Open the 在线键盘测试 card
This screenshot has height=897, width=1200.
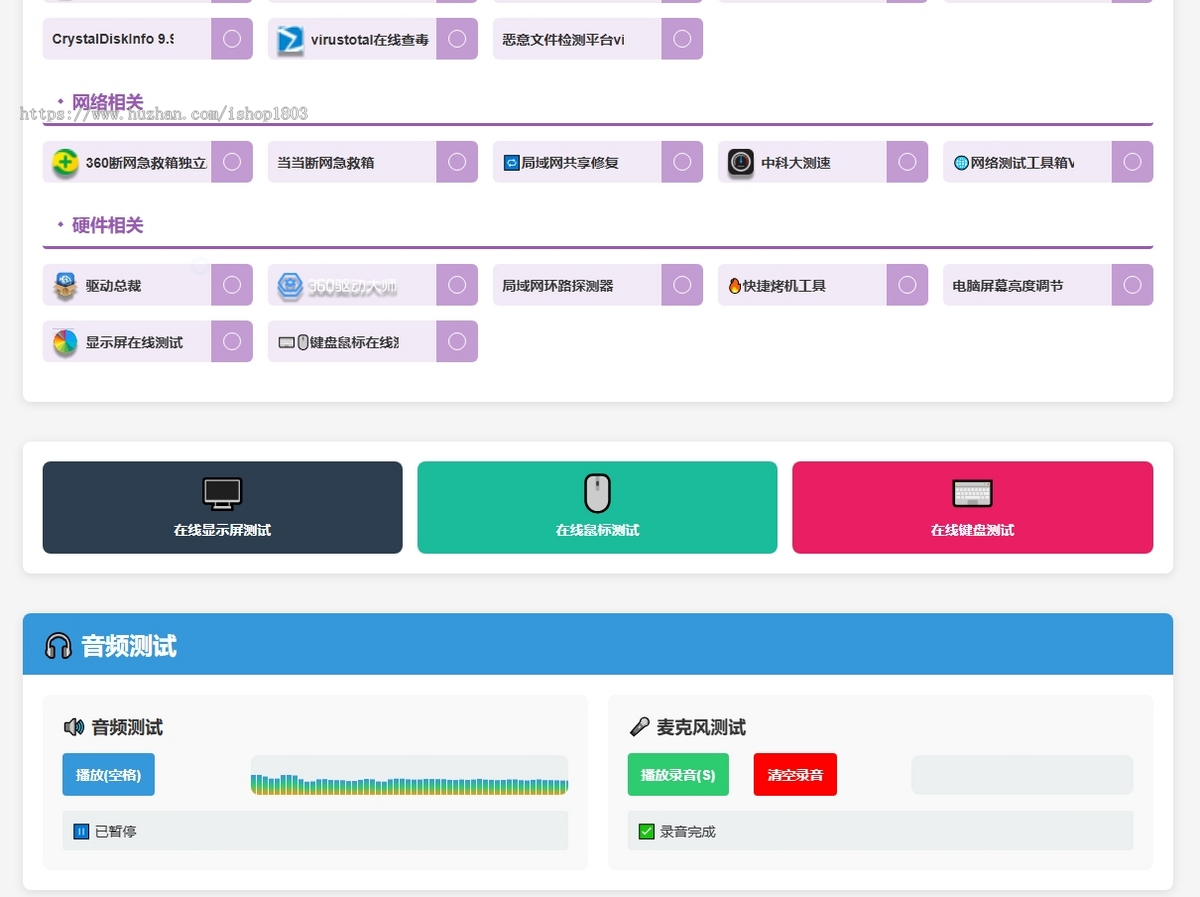click(x=972, y=507)
